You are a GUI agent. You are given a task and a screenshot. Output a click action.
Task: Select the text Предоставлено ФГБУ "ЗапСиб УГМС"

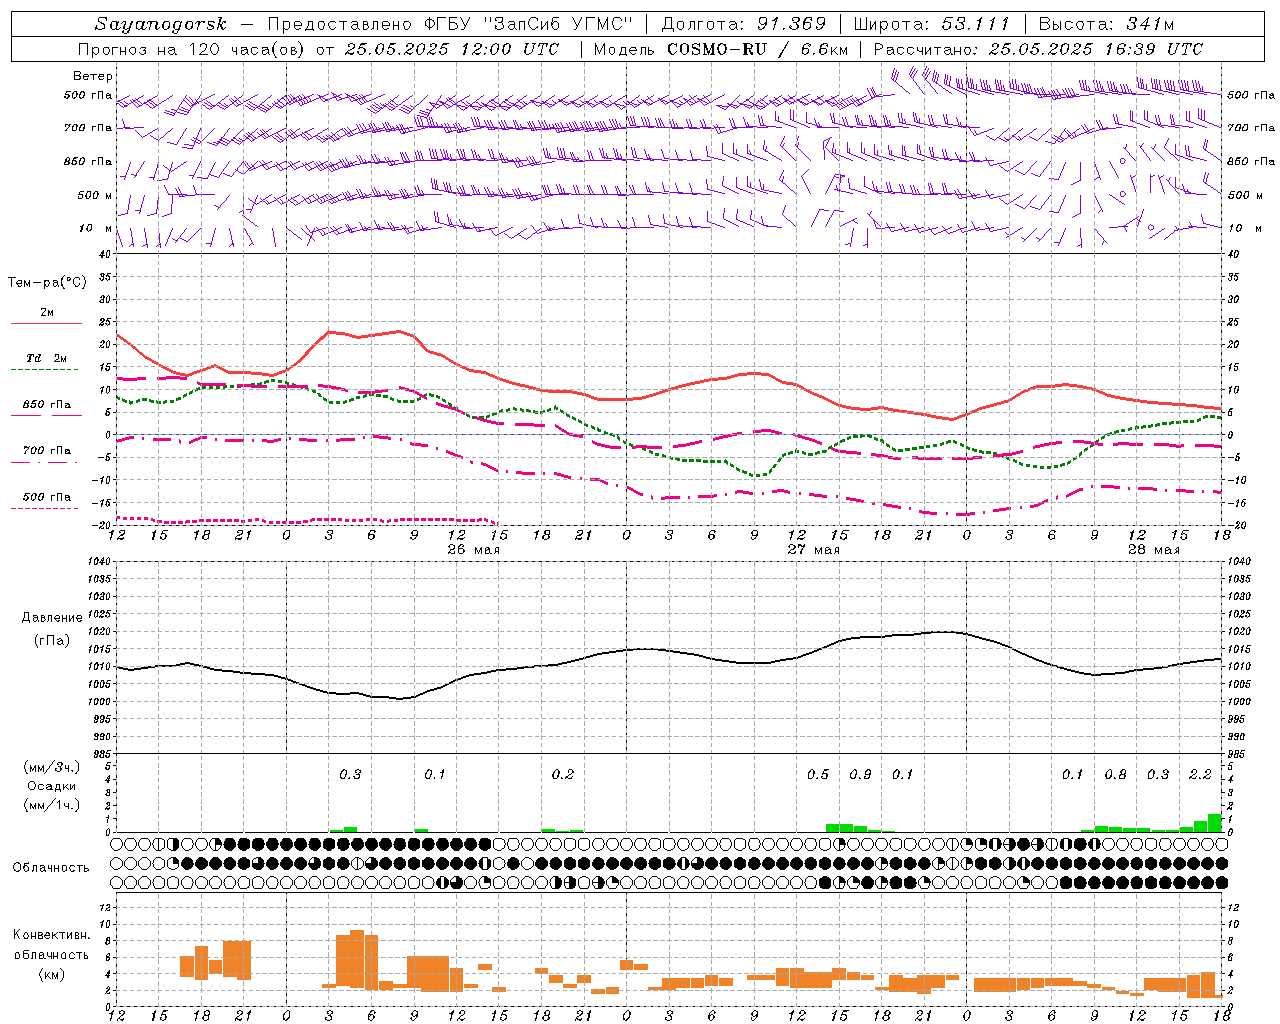450,24
